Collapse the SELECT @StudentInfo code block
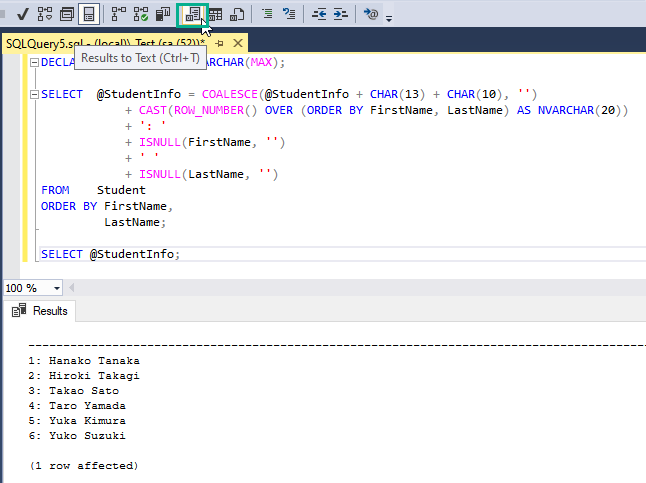This screenshot has height=483, width=646. [33, 95]
